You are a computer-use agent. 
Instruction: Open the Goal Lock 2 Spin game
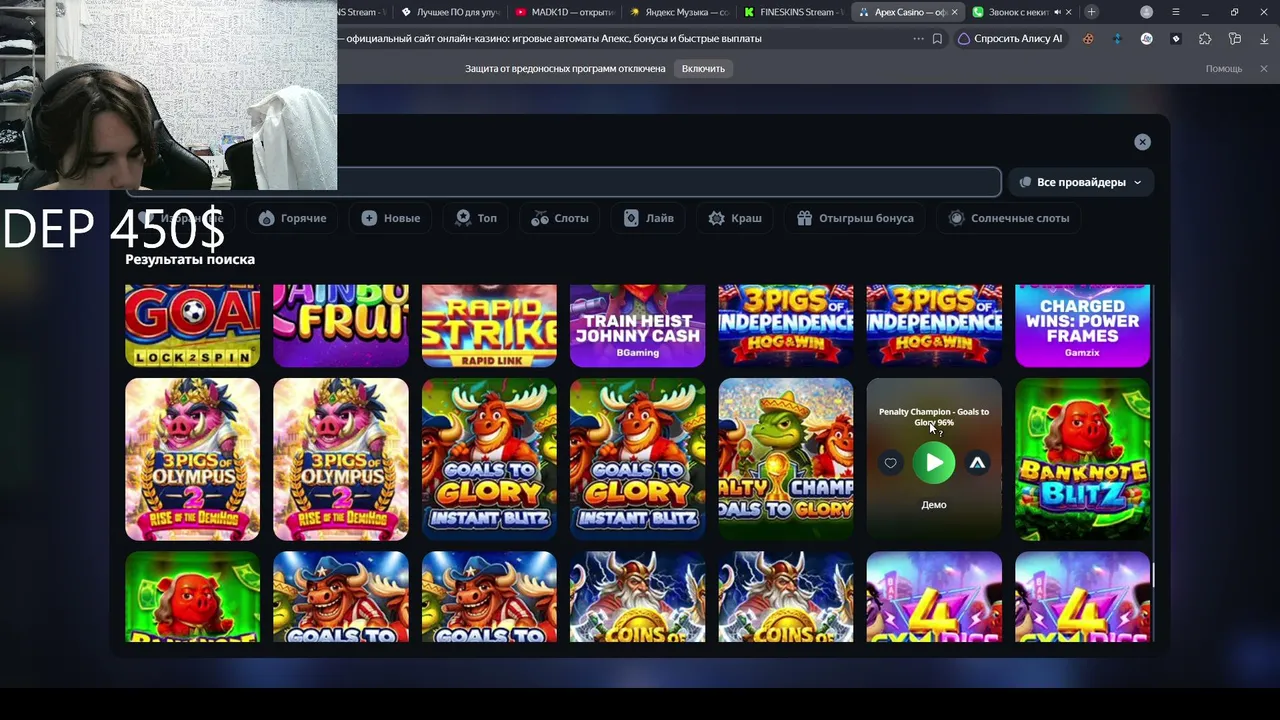(192, 326)
